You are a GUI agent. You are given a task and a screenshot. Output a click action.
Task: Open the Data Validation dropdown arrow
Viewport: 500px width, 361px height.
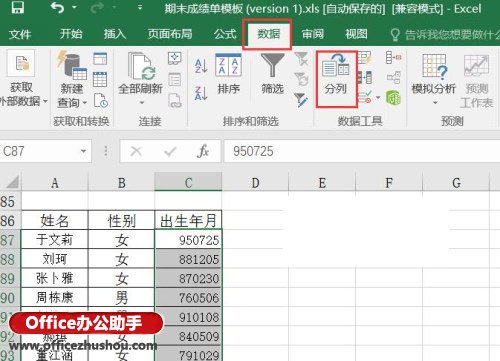pos(378,98)
